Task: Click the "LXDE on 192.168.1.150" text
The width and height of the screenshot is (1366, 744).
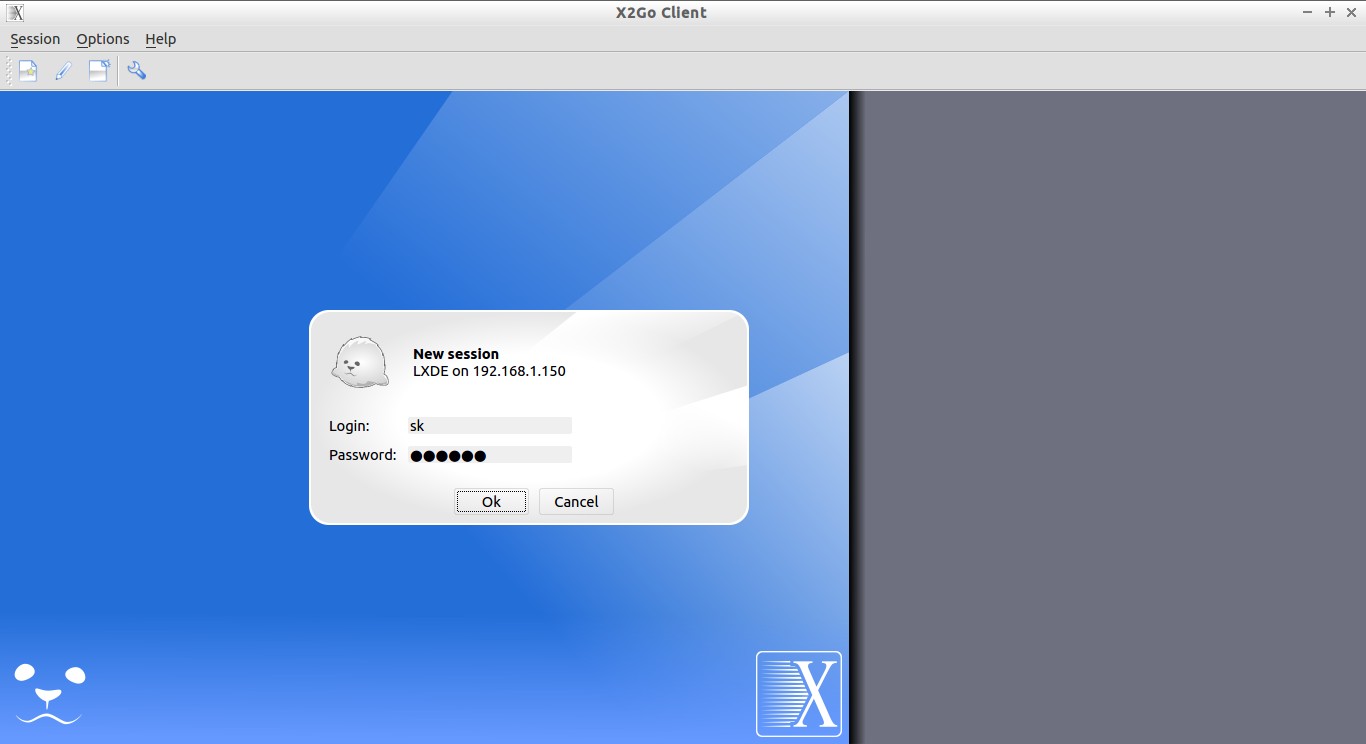Action: (x=489, y=371)
